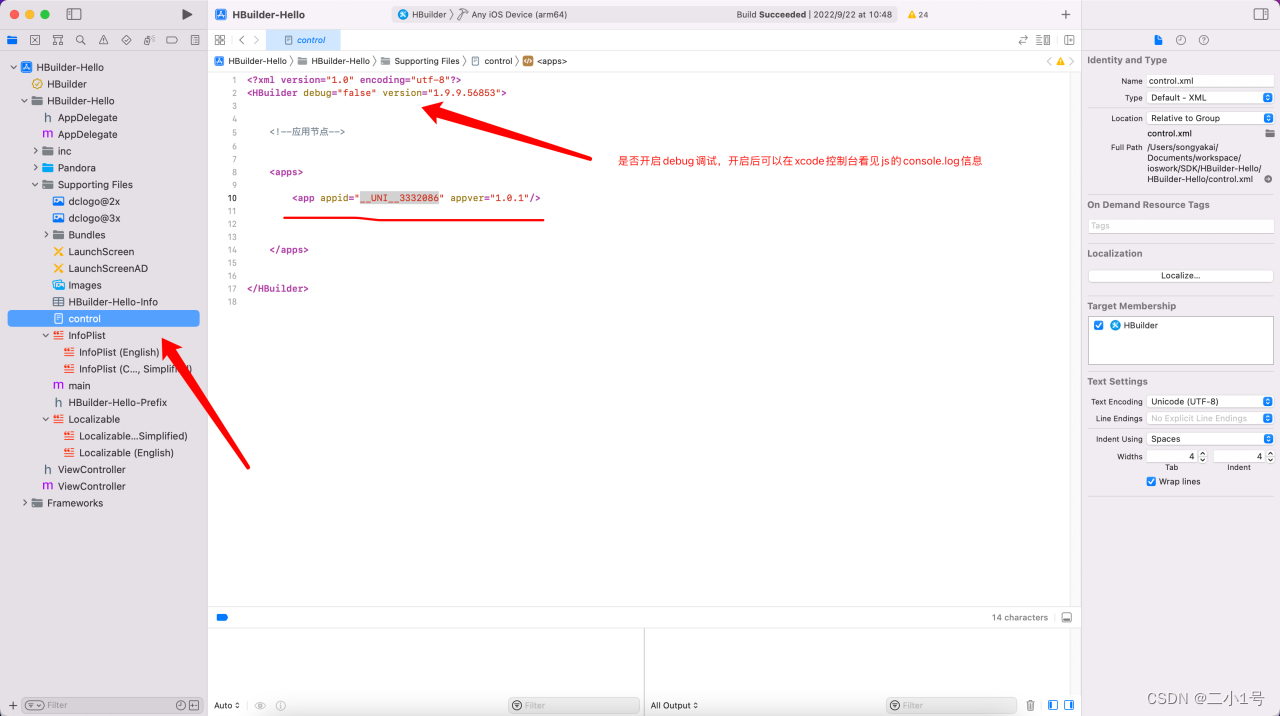The height and width of the screenshot is (716, 1280).
Task: Open the debug navigator
Action: pyautogui.click(x=149, y=40)
